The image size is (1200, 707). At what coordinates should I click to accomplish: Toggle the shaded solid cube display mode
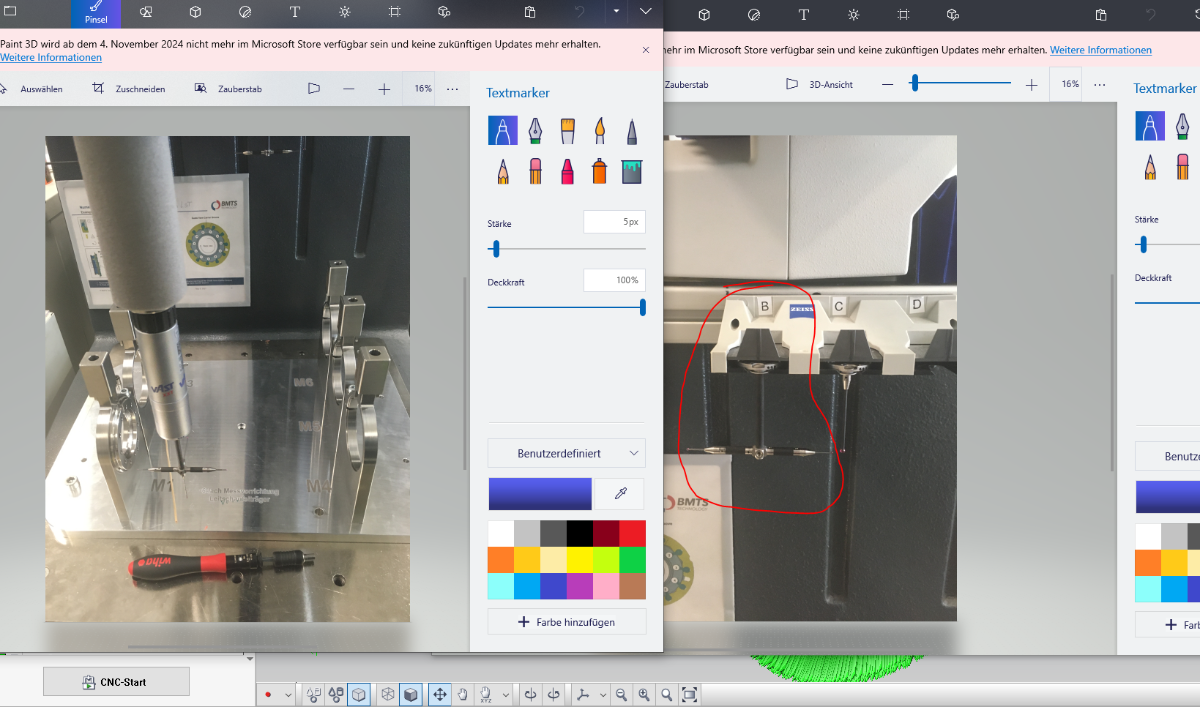(x=410, y=694)
